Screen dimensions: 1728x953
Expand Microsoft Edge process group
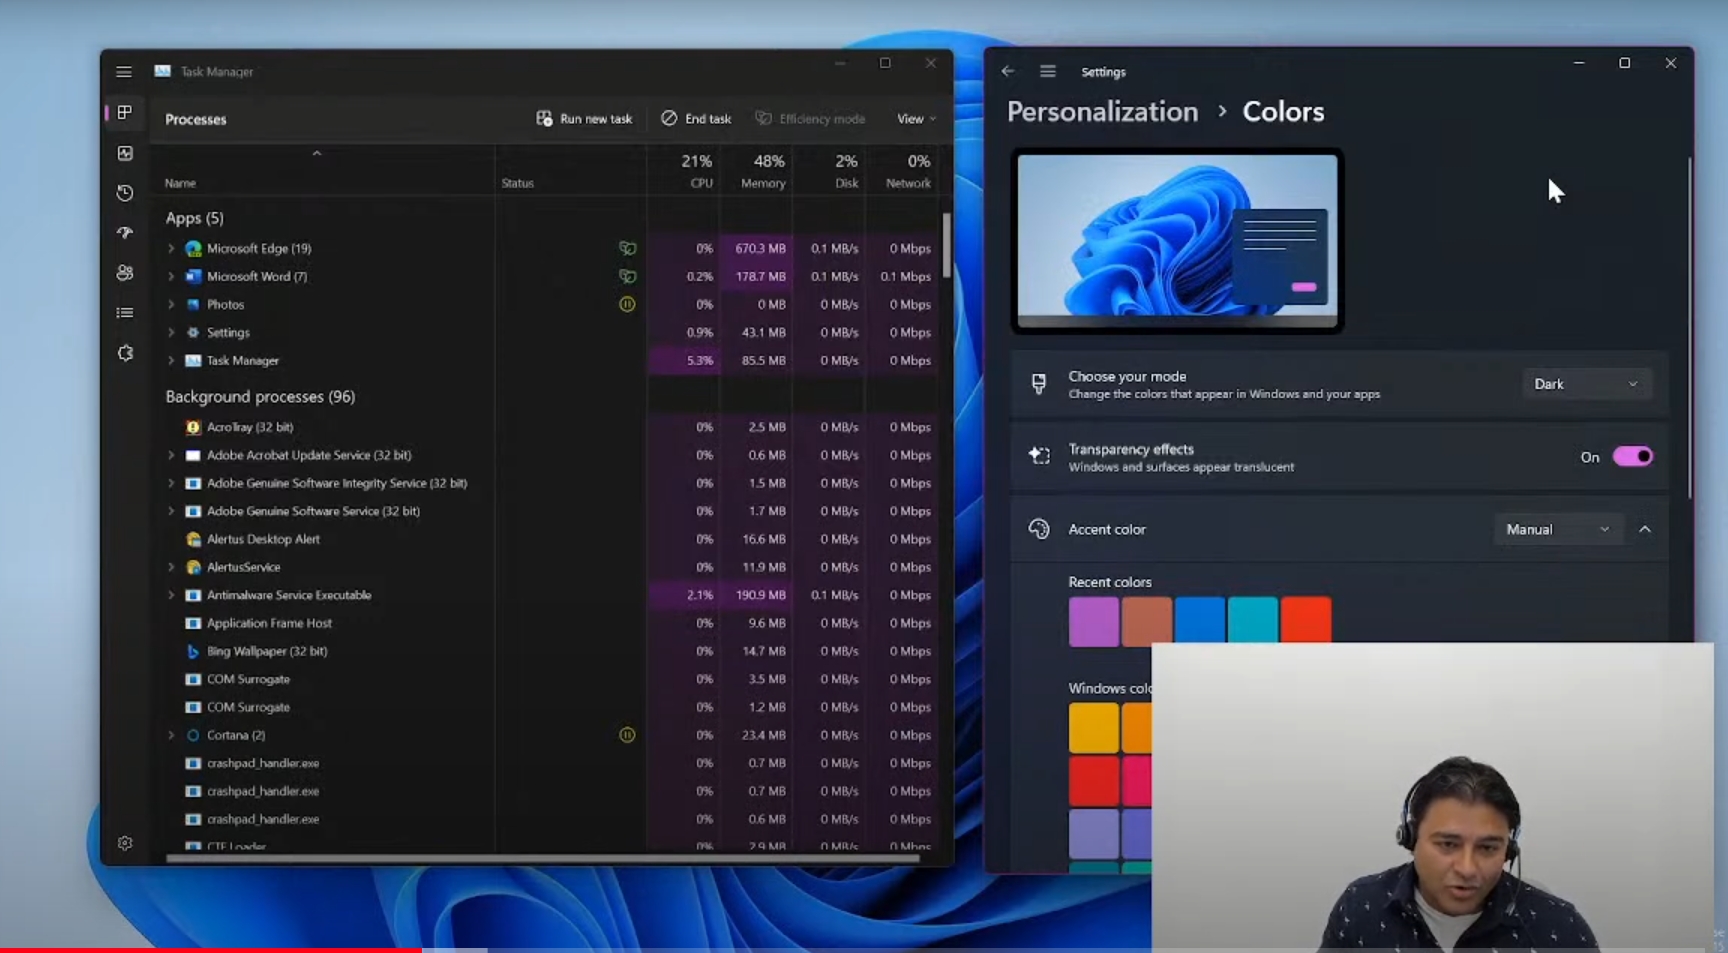[171, 248]
